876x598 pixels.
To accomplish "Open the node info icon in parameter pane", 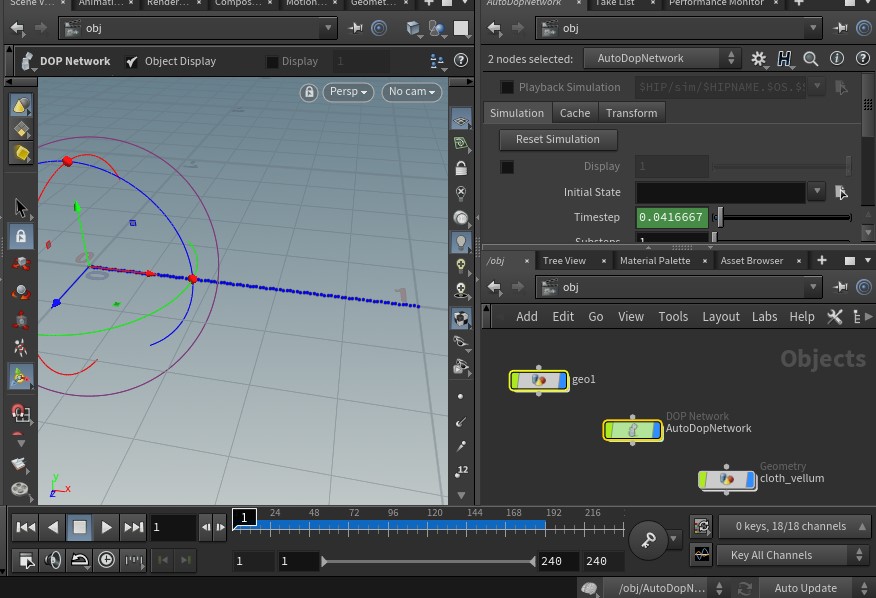I will coord(837,58).
